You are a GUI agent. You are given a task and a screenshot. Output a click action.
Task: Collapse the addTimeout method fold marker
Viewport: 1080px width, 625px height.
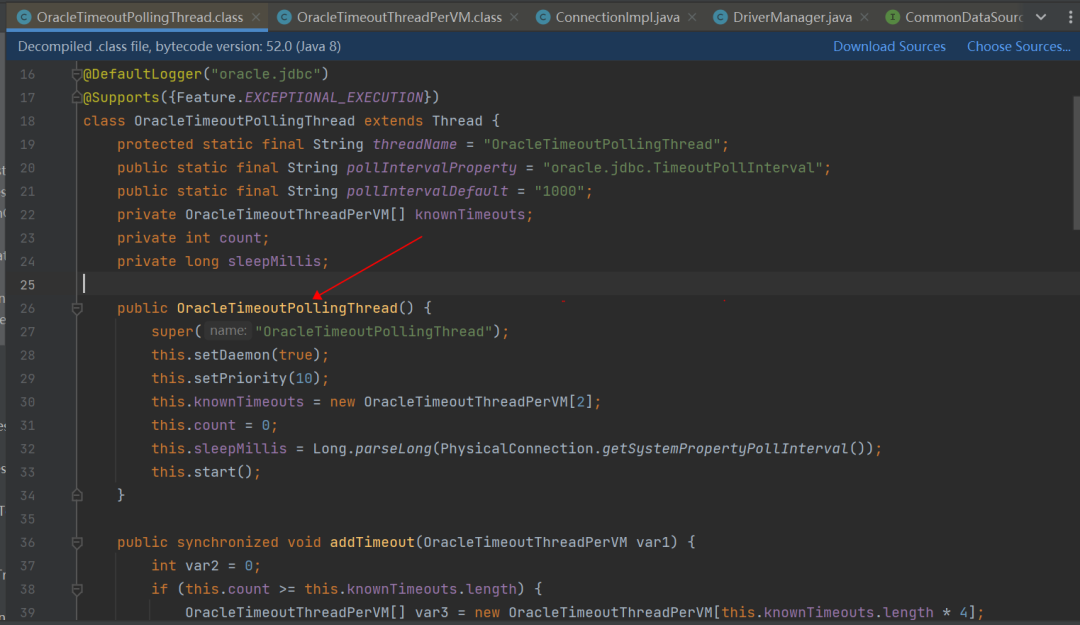[x=77, y=543]
